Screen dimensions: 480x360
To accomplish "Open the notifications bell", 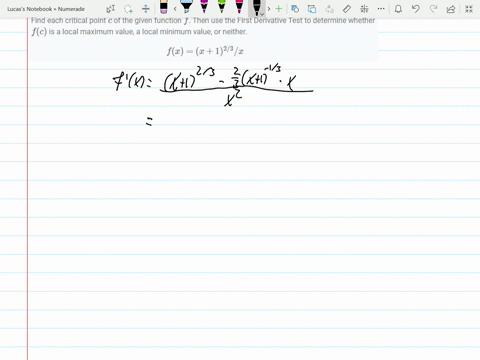I will pyautogui.click(x=398, y=9).
